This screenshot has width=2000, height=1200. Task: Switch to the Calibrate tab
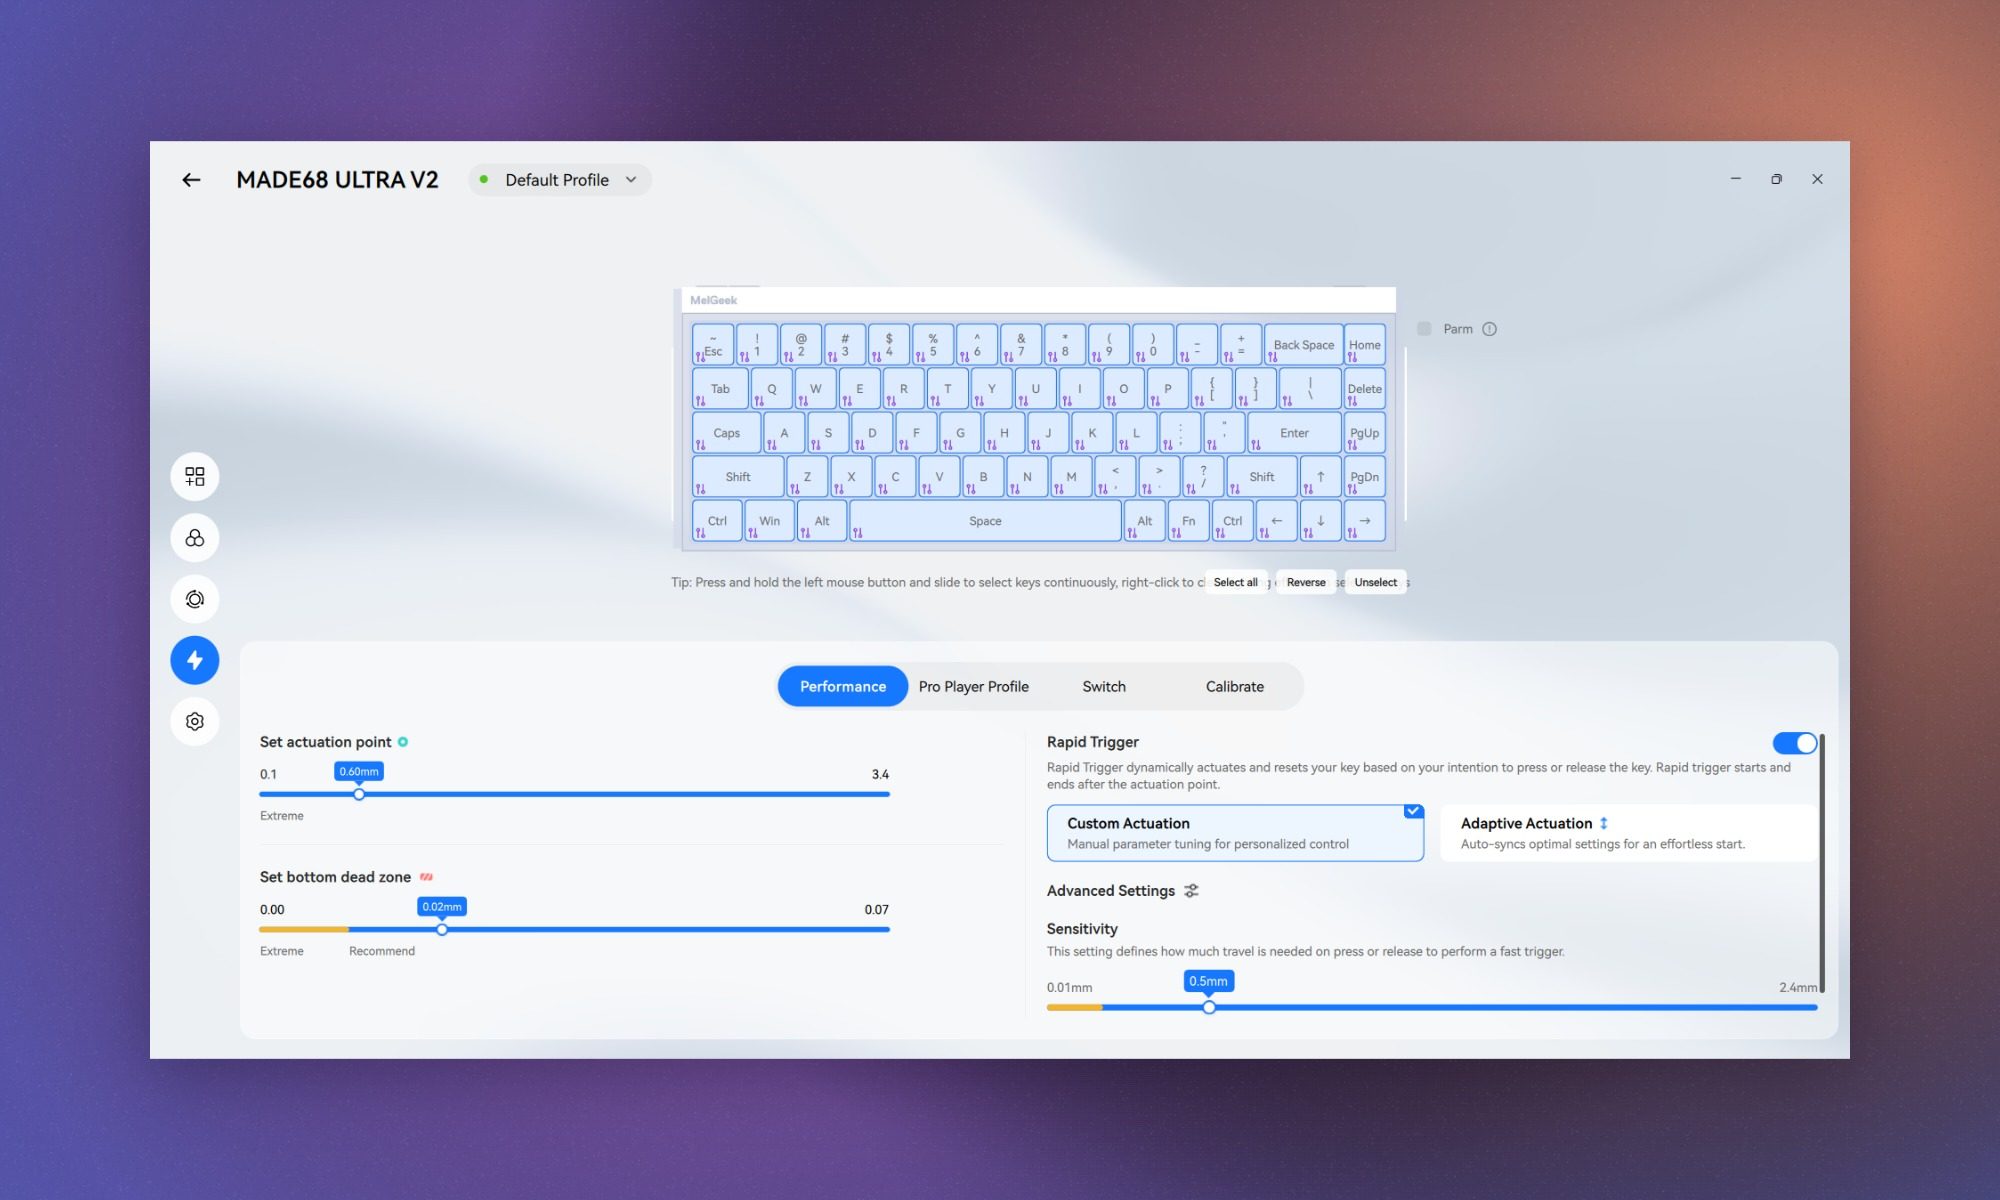pos(1235,687)
